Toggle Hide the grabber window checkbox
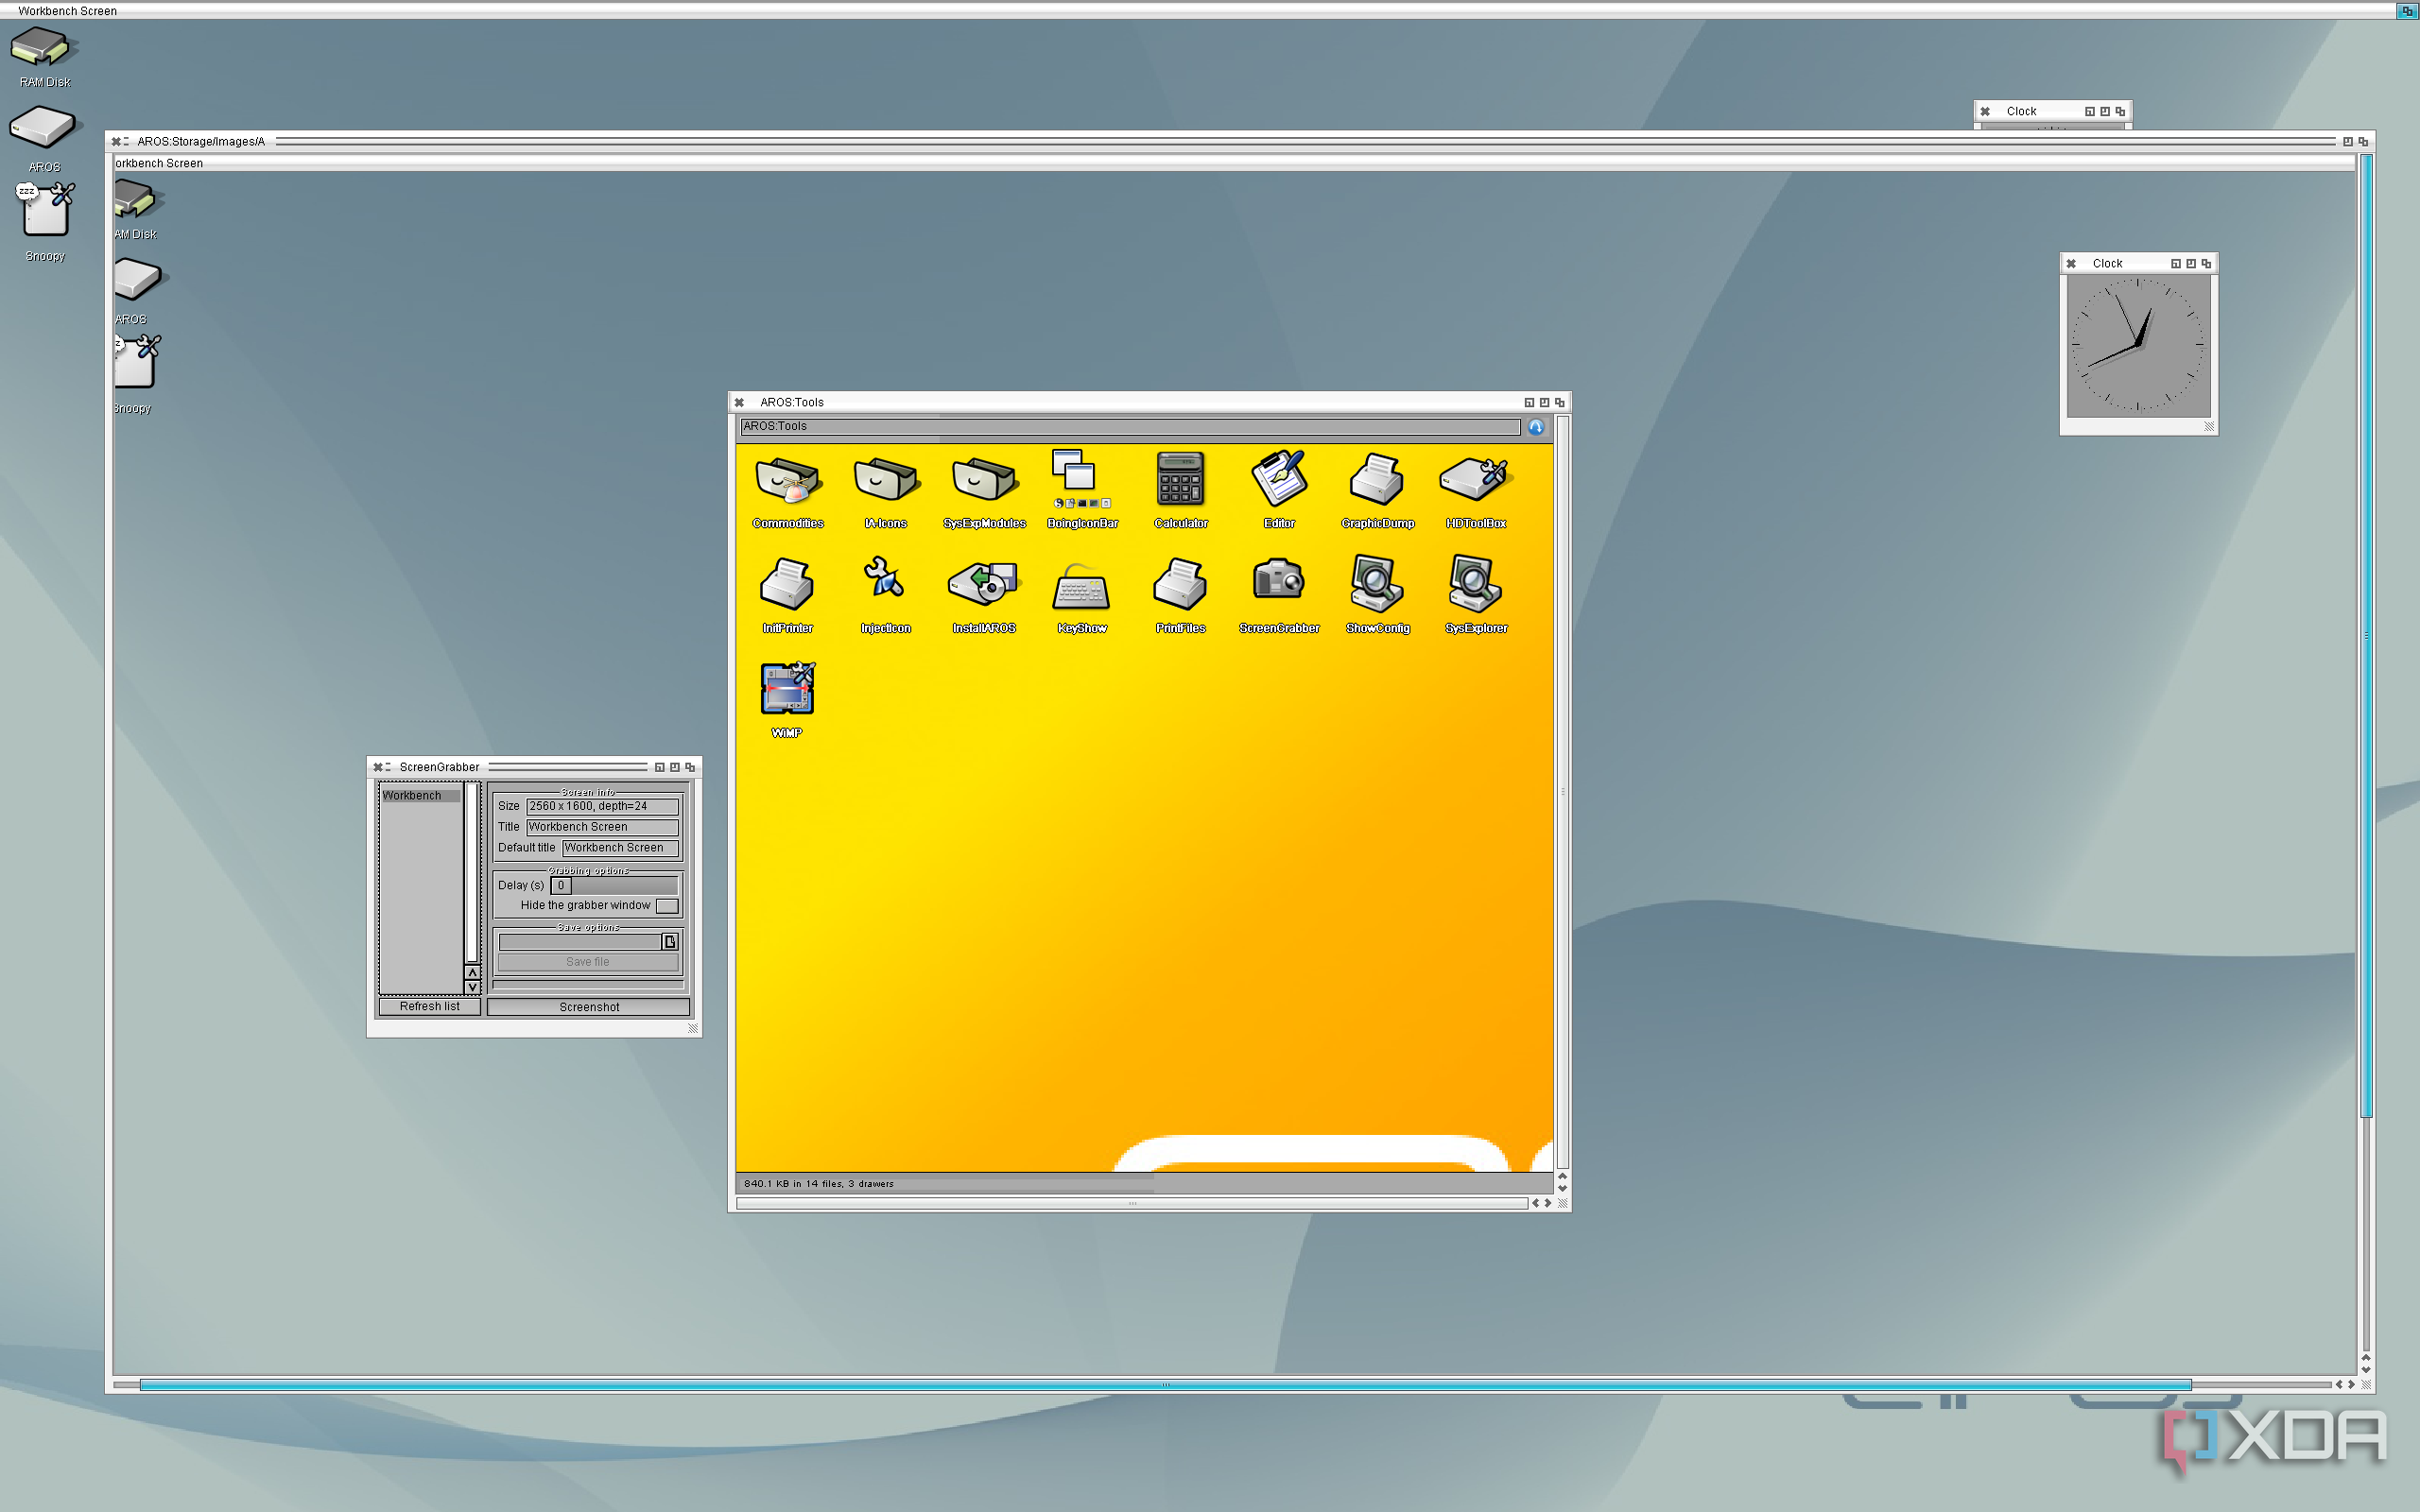The image size is (2420, 1512). click(667, 906)
